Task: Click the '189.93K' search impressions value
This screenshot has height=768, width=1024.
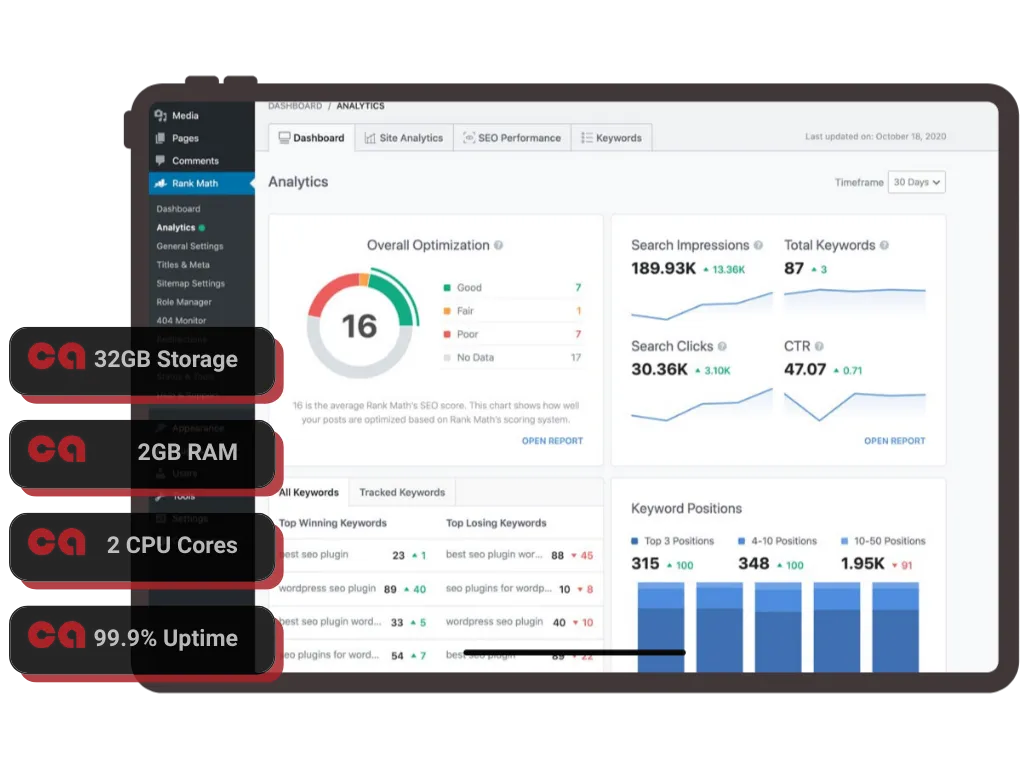Action: pyautogui.click(x=664, y=268)
